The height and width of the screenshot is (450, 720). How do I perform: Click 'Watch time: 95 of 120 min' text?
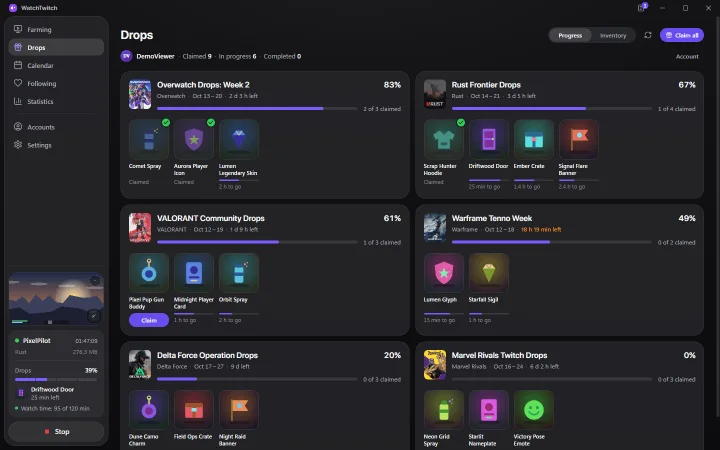tap(55, 408)
